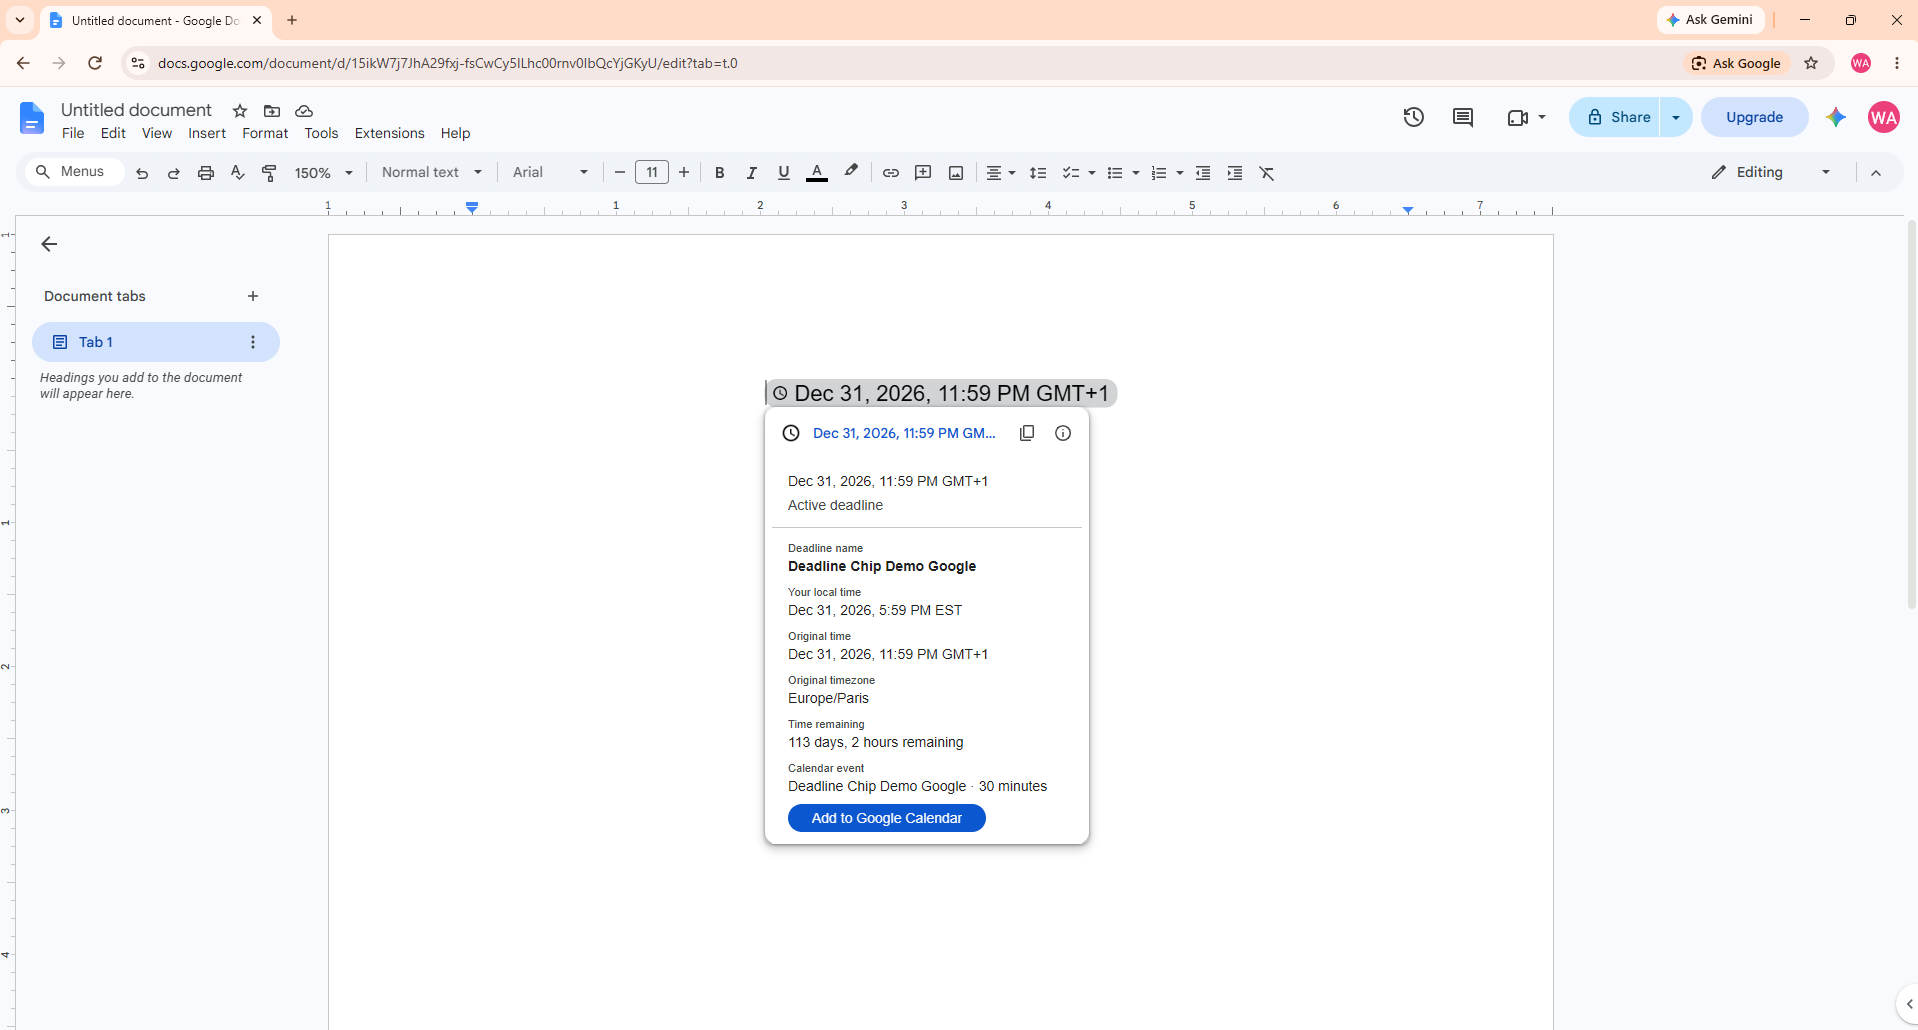Click the undo arrow in the toolbar

(142, 173)
